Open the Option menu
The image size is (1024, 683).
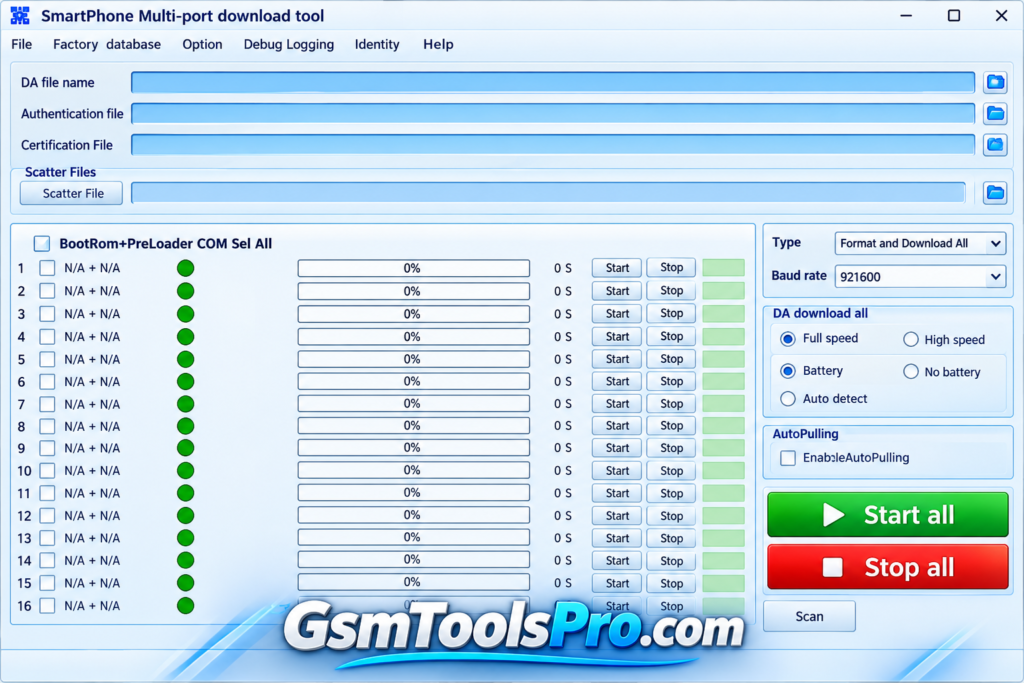[x=202, y=44]
